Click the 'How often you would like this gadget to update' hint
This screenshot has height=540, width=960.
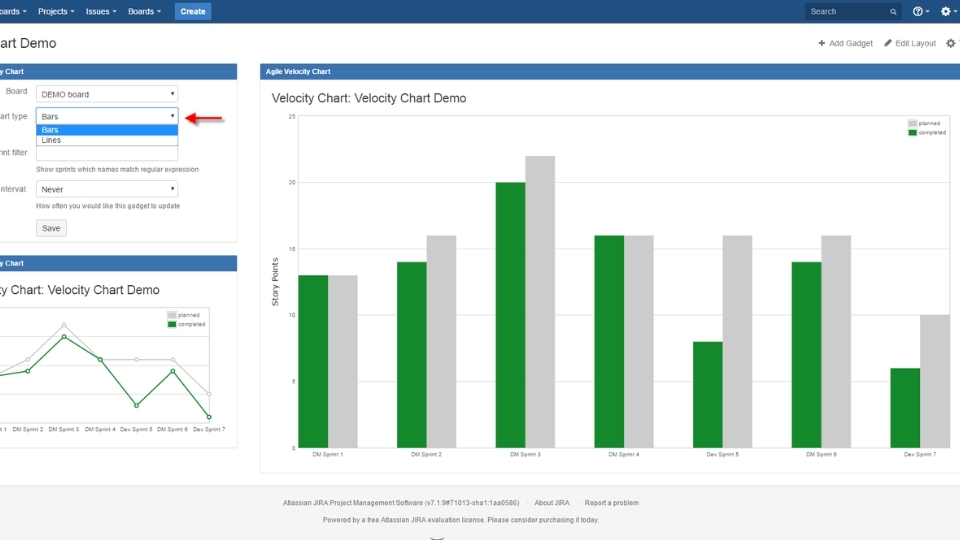coord(108,206)
